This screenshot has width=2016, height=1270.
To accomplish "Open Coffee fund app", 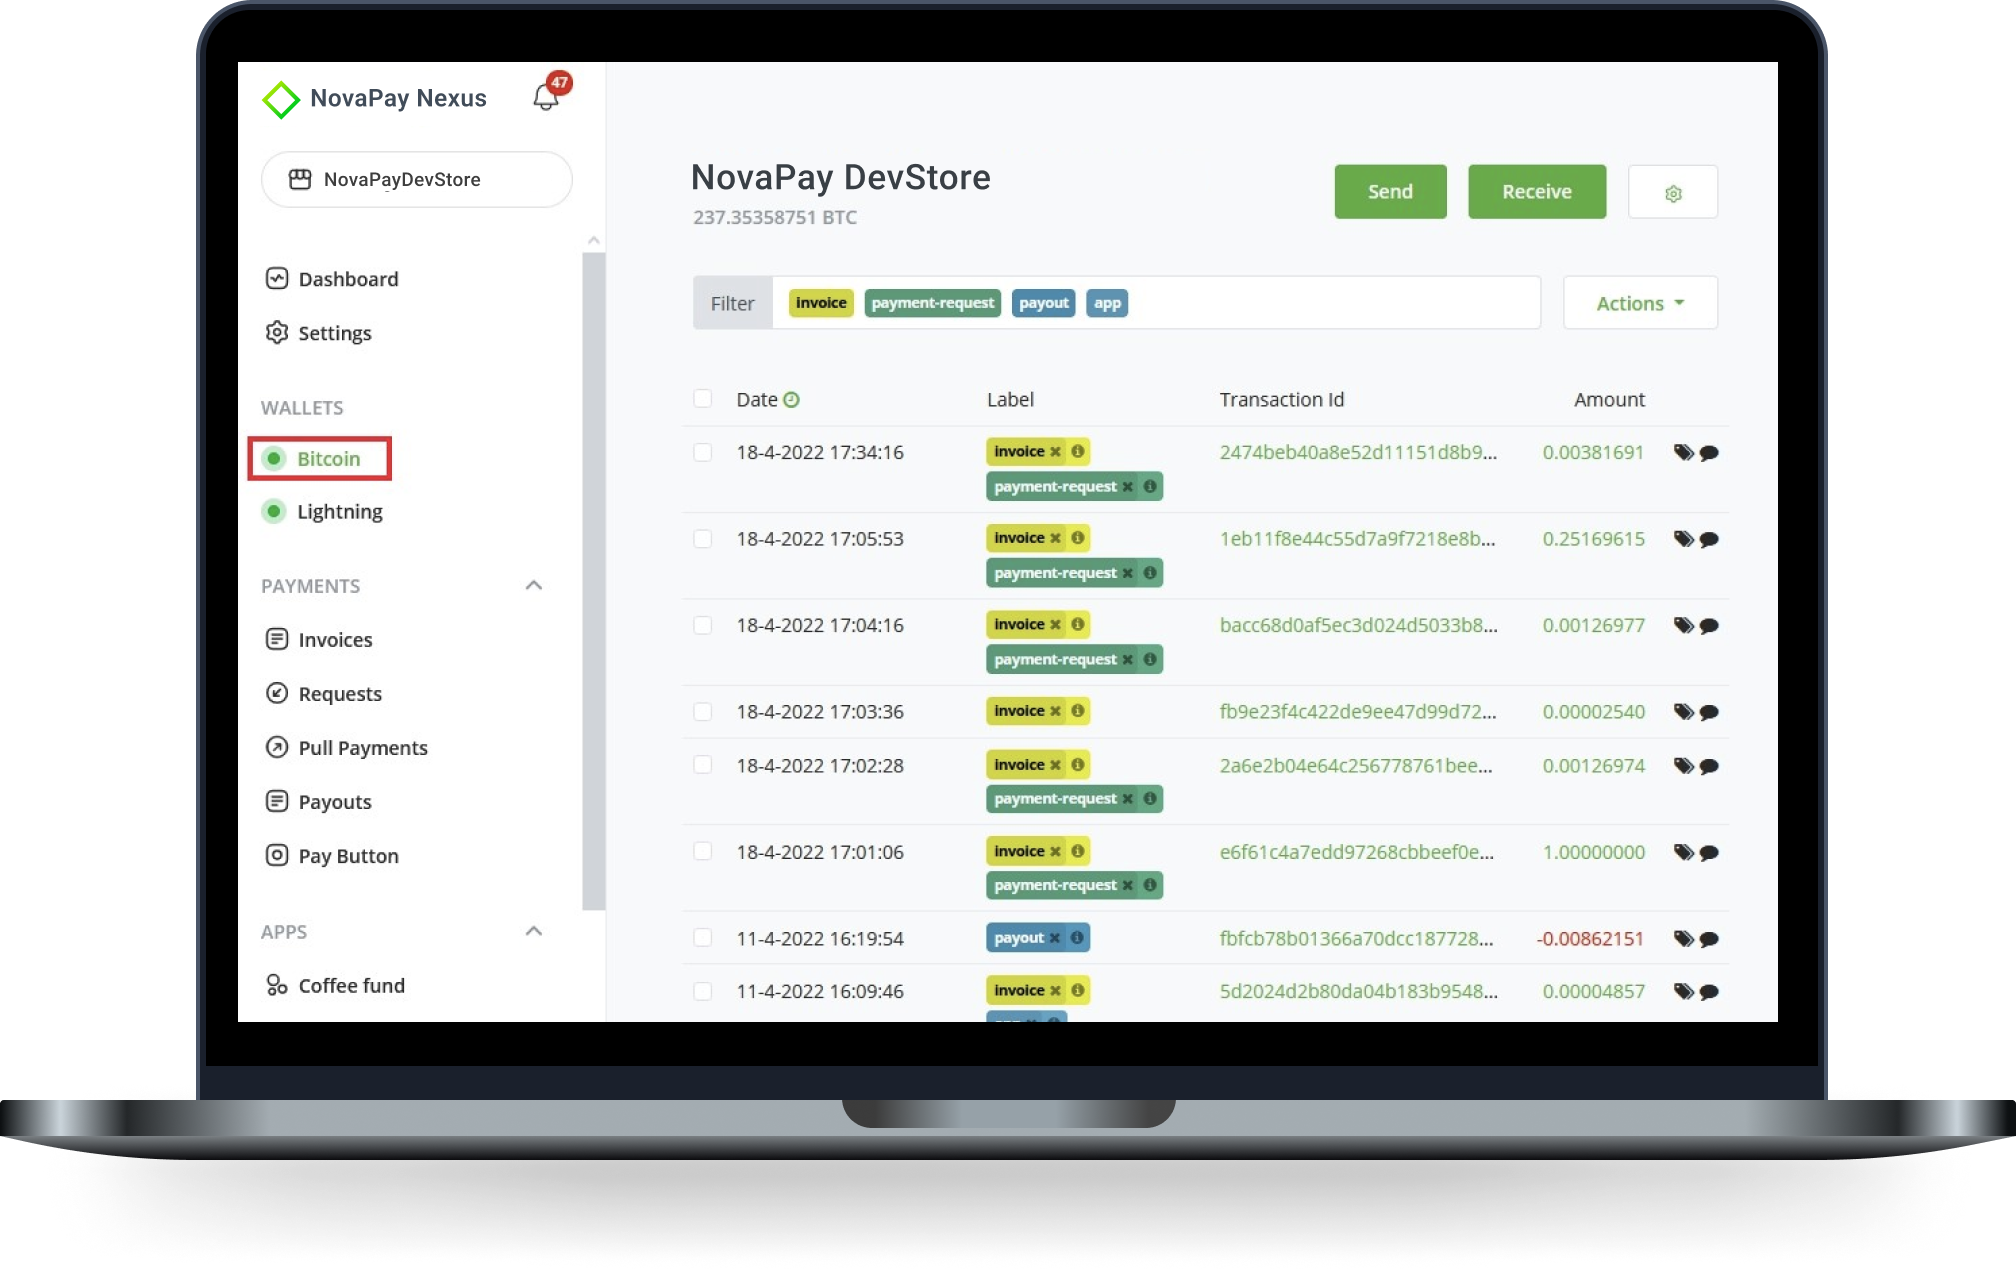I will pyautogui.click(x=335, y=986).
